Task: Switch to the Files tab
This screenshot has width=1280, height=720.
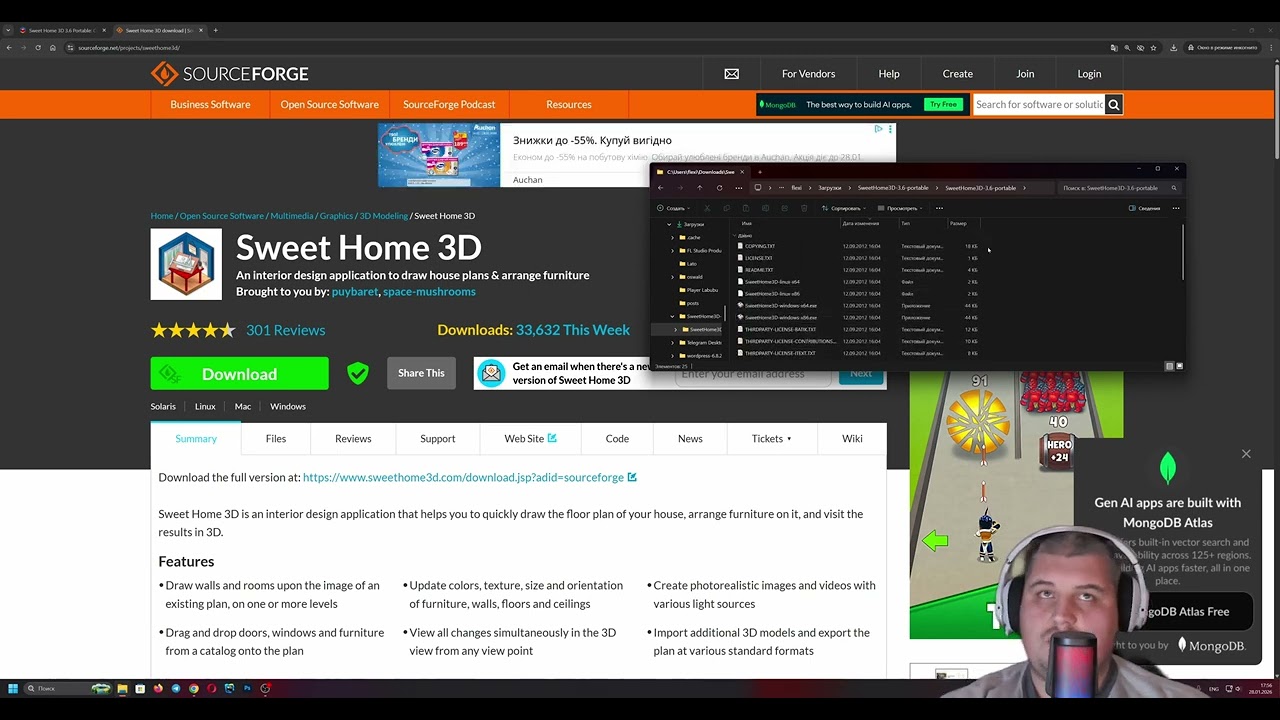Action: point(276,439)
